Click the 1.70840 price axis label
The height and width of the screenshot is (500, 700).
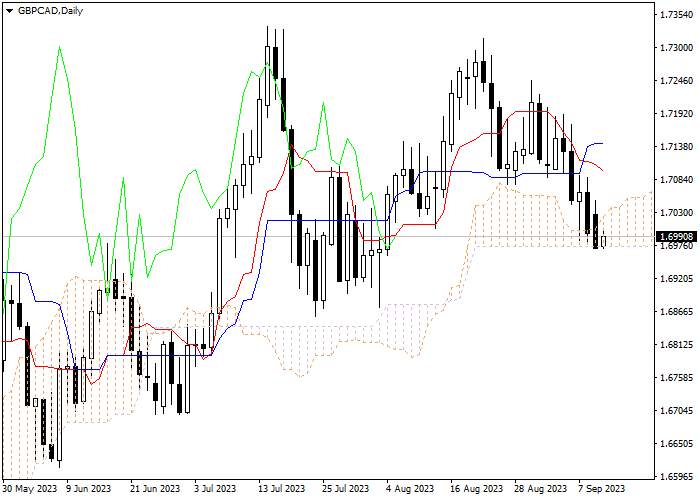(676, 180)
